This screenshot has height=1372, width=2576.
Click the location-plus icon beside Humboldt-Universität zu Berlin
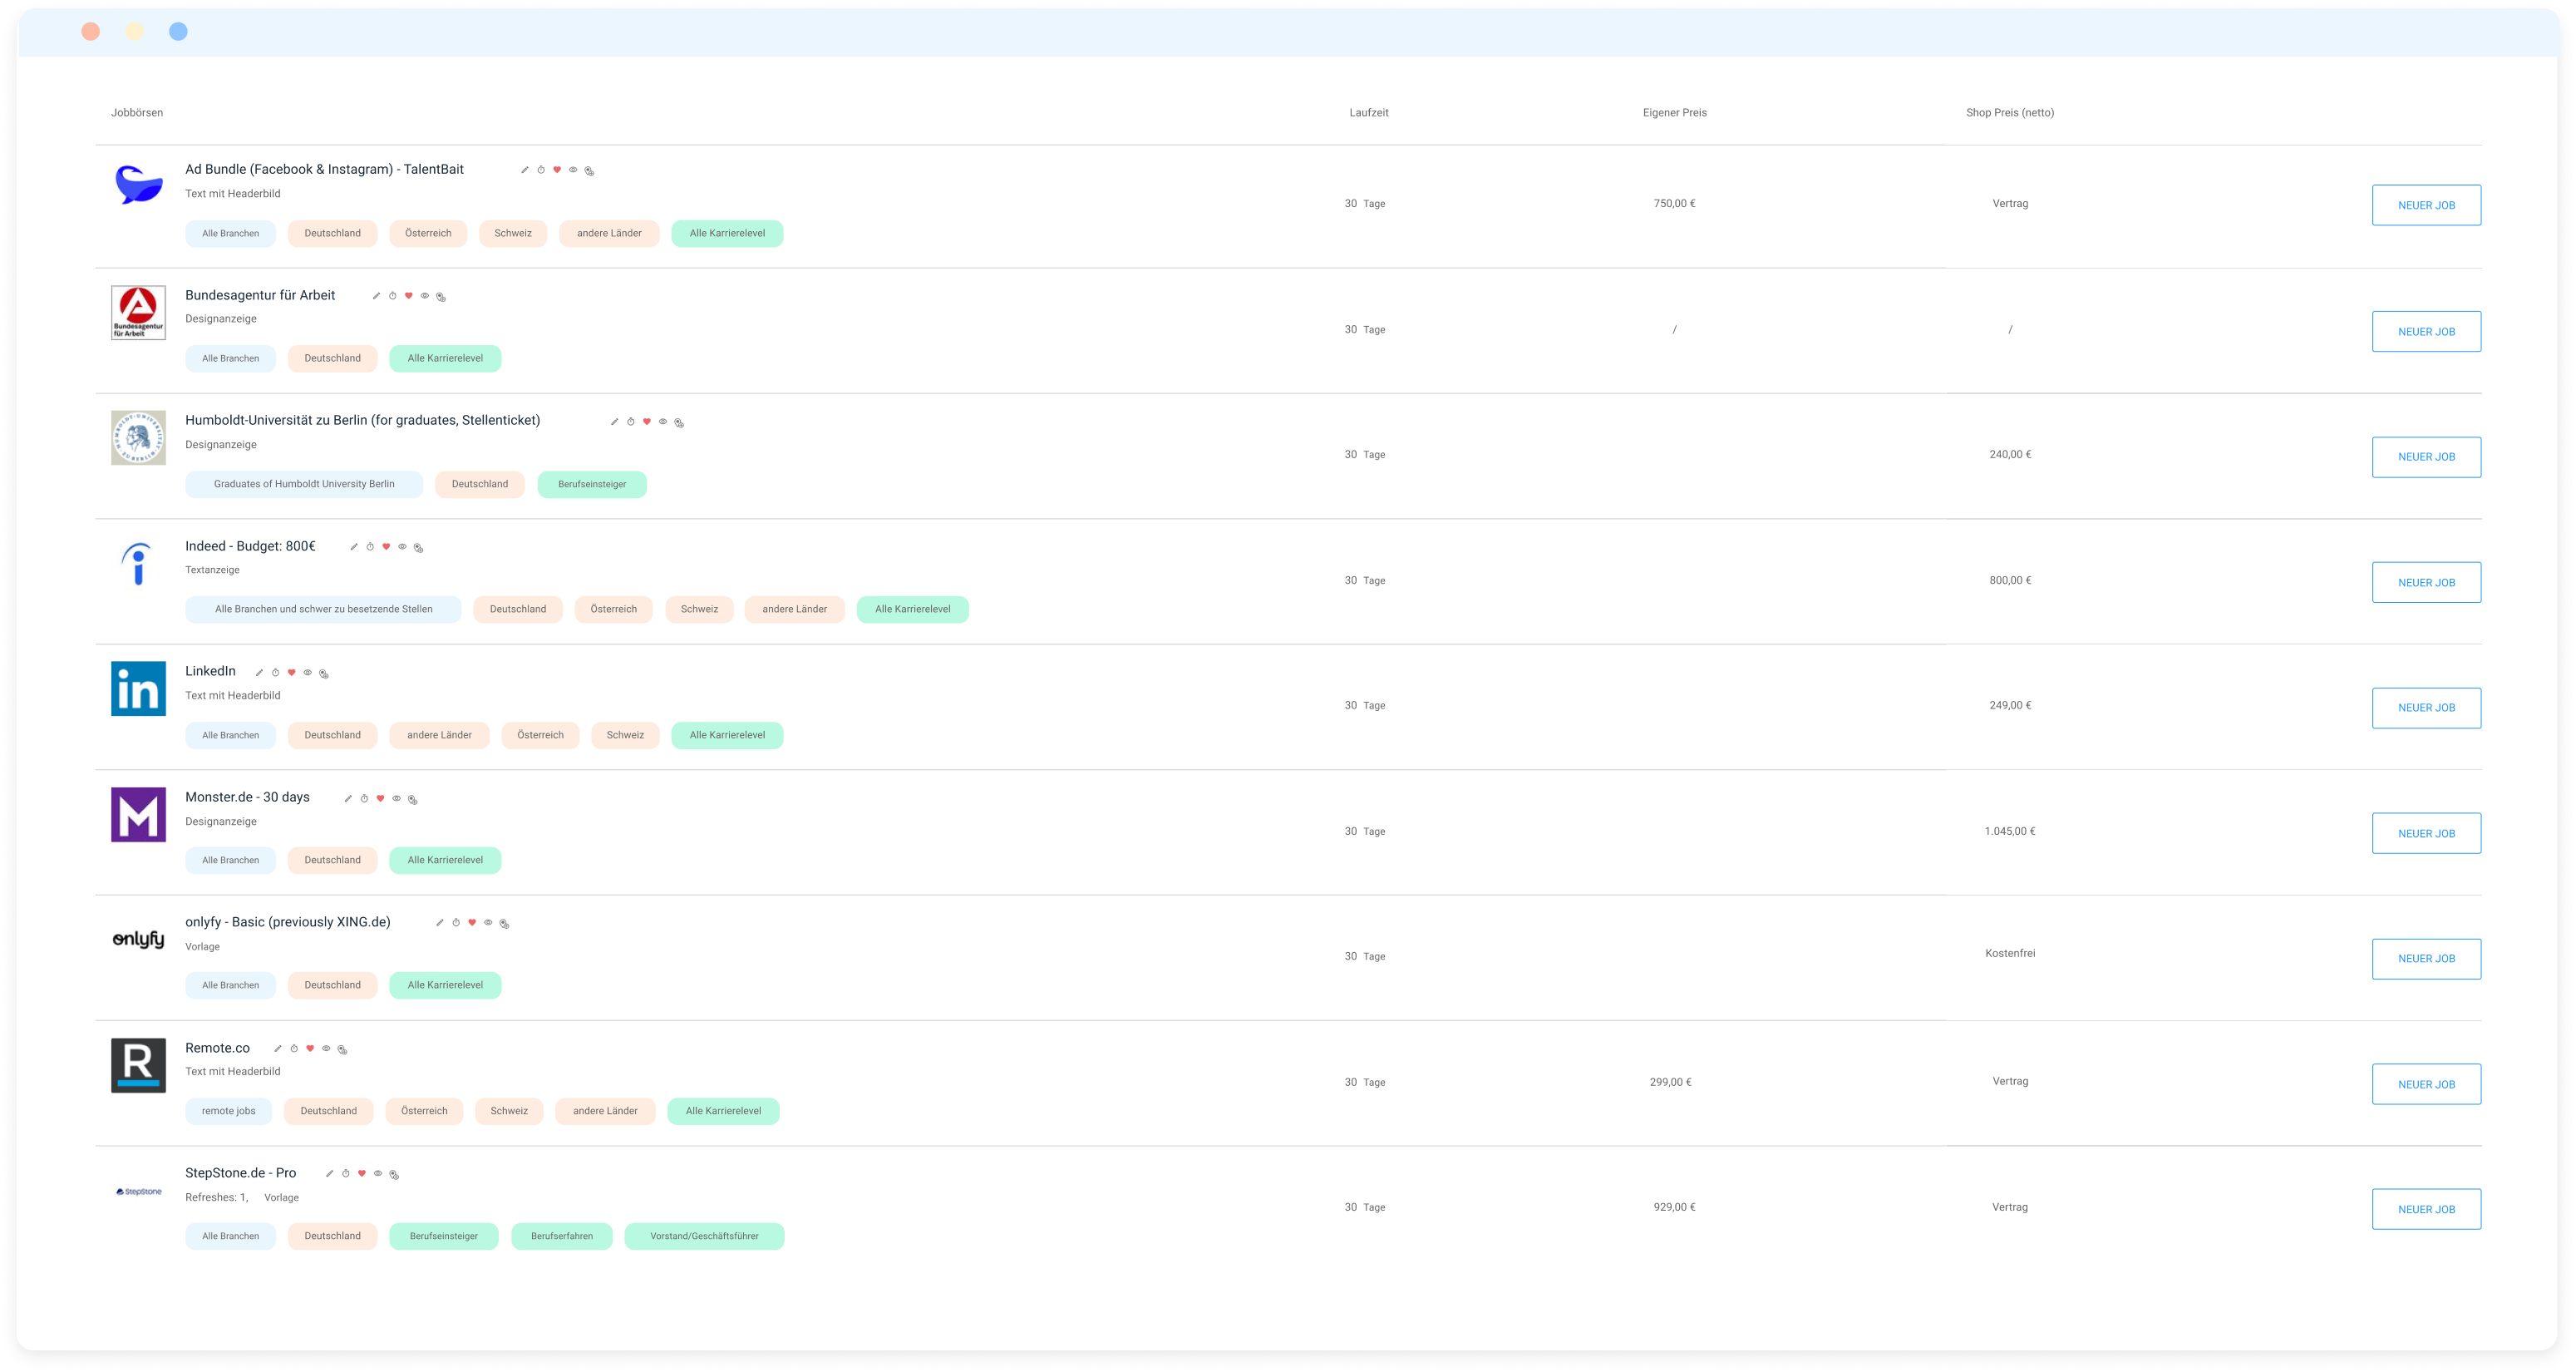(x=679, y=422)
